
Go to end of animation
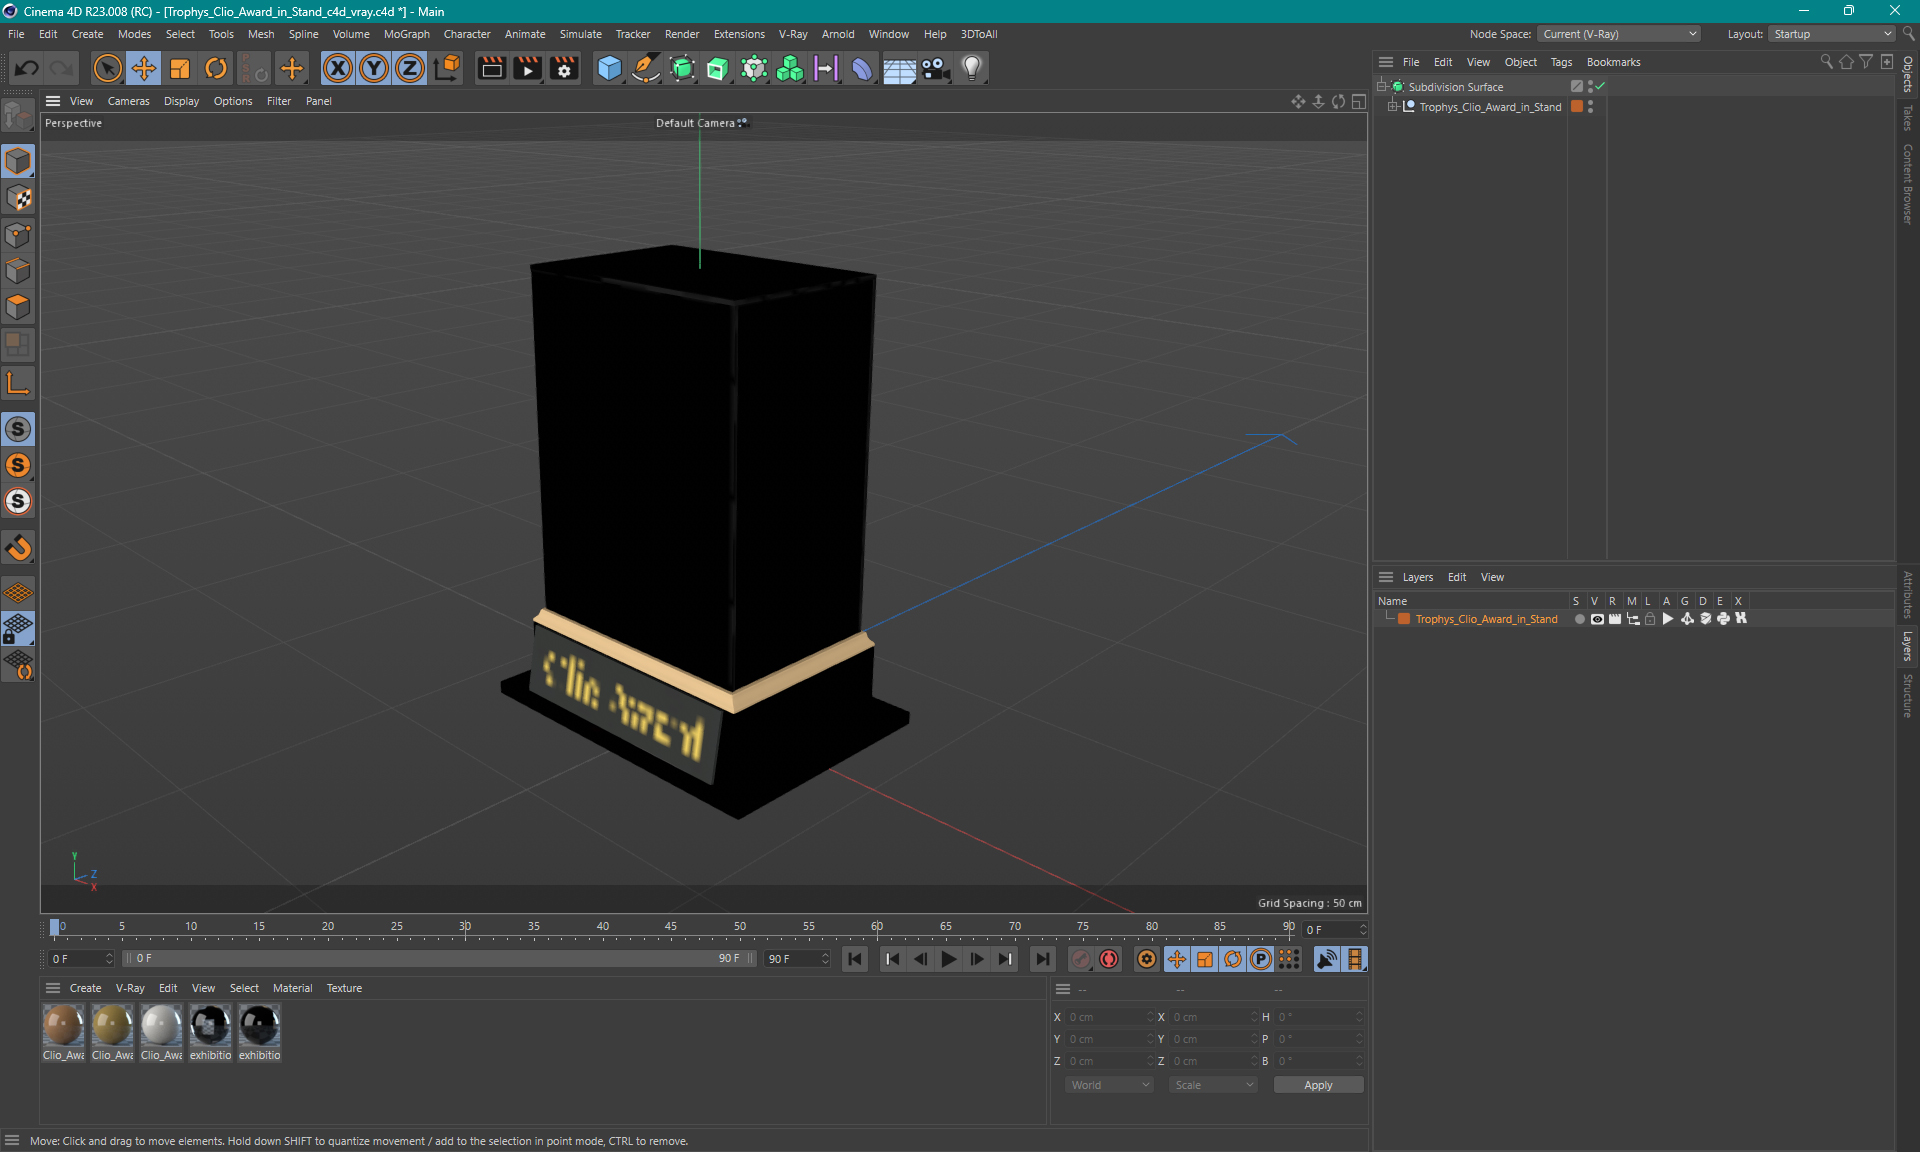point(1042,959)
